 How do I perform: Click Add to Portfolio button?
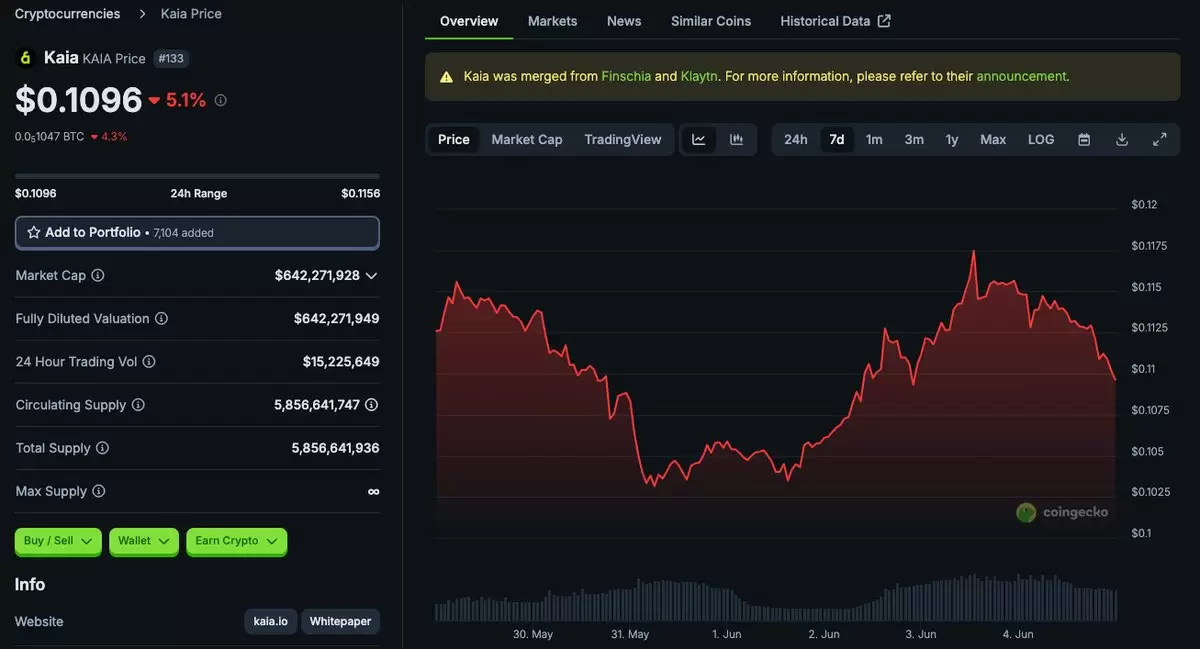click(197, 232)
